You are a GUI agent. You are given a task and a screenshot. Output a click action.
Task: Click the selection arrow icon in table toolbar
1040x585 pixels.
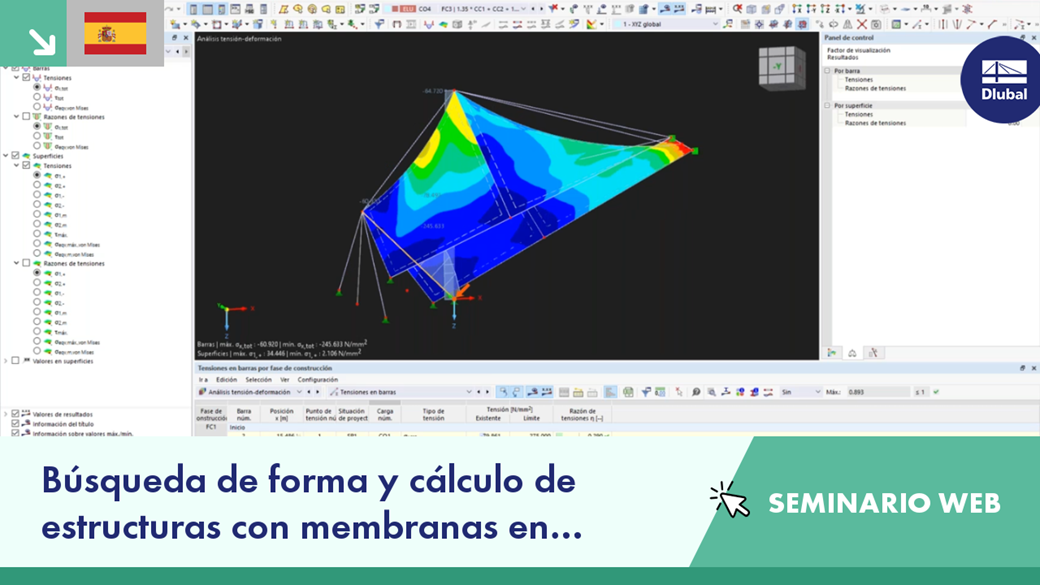click(x=679, y=392)
